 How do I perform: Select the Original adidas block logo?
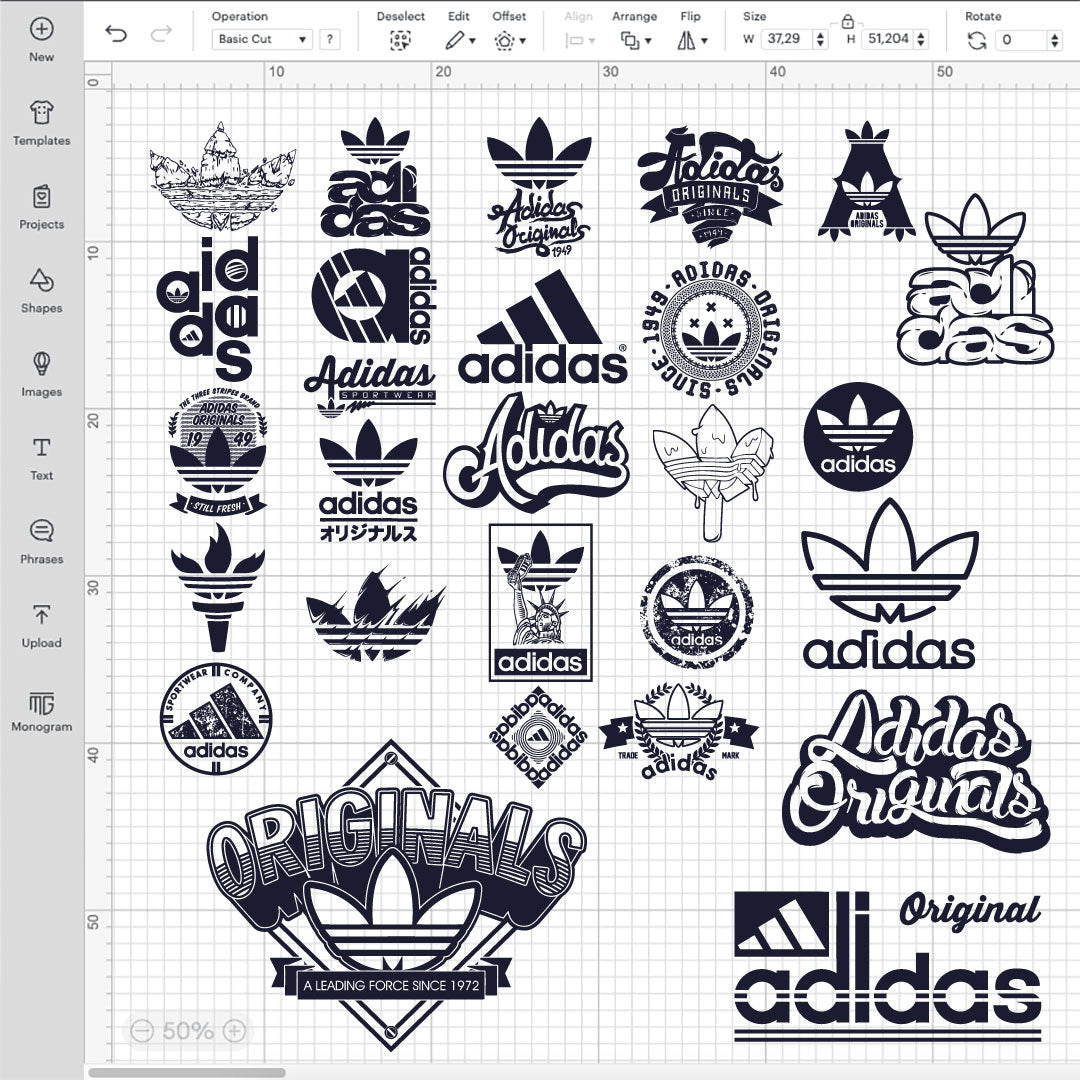coord(888,965)
